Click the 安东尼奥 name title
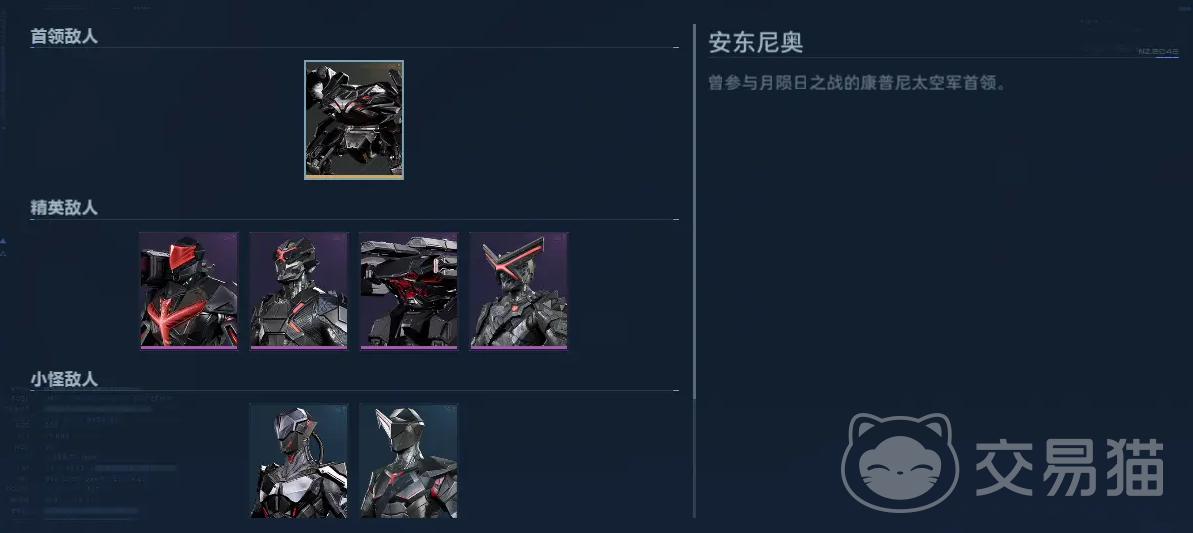1193x533 pixels. 756,42
